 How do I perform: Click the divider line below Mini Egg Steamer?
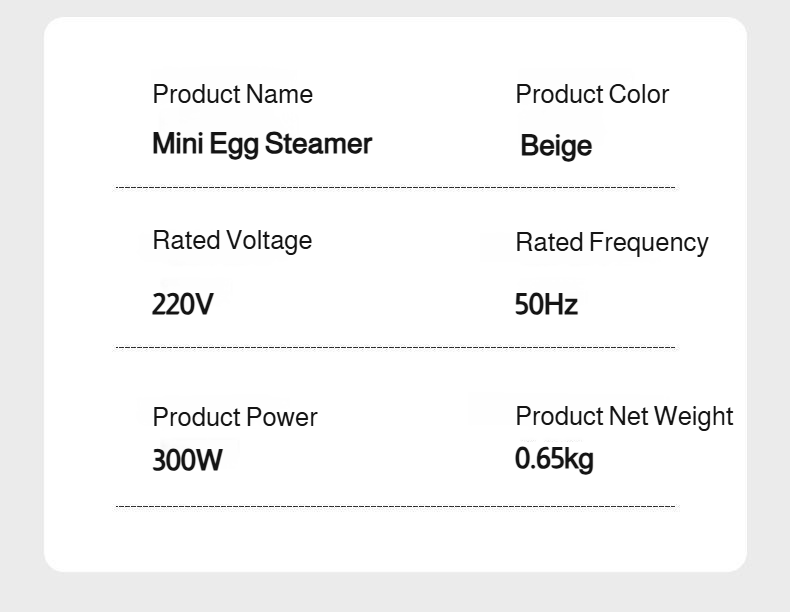point(395,187)
